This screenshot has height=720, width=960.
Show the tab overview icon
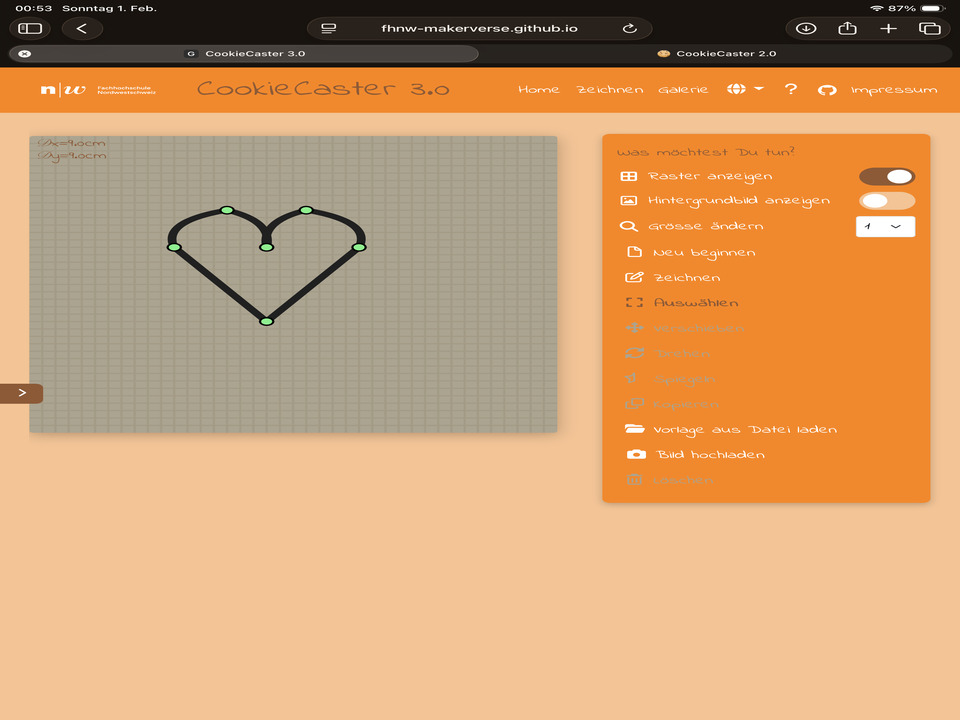(x=929, y=28)
